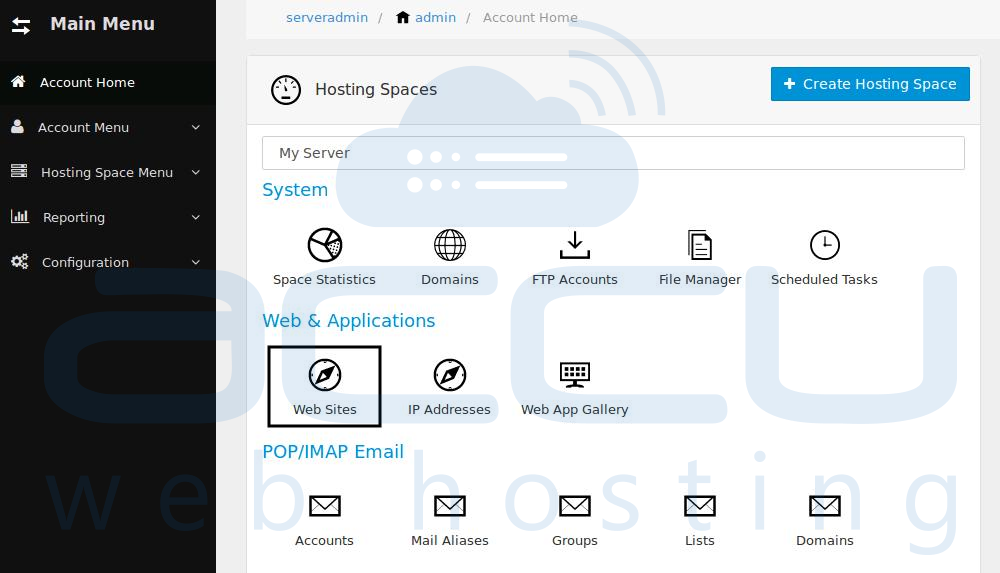This screenshot has height=573, width=1000.
Task: Click the FTP Accounts label
Action: [575, 279]
